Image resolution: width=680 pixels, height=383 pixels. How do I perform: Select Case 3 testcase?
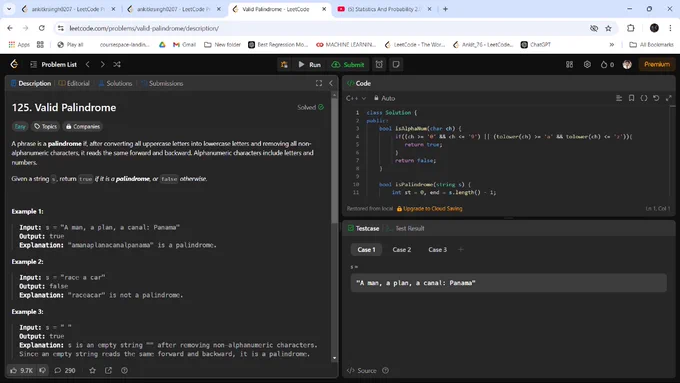point(437,249)
